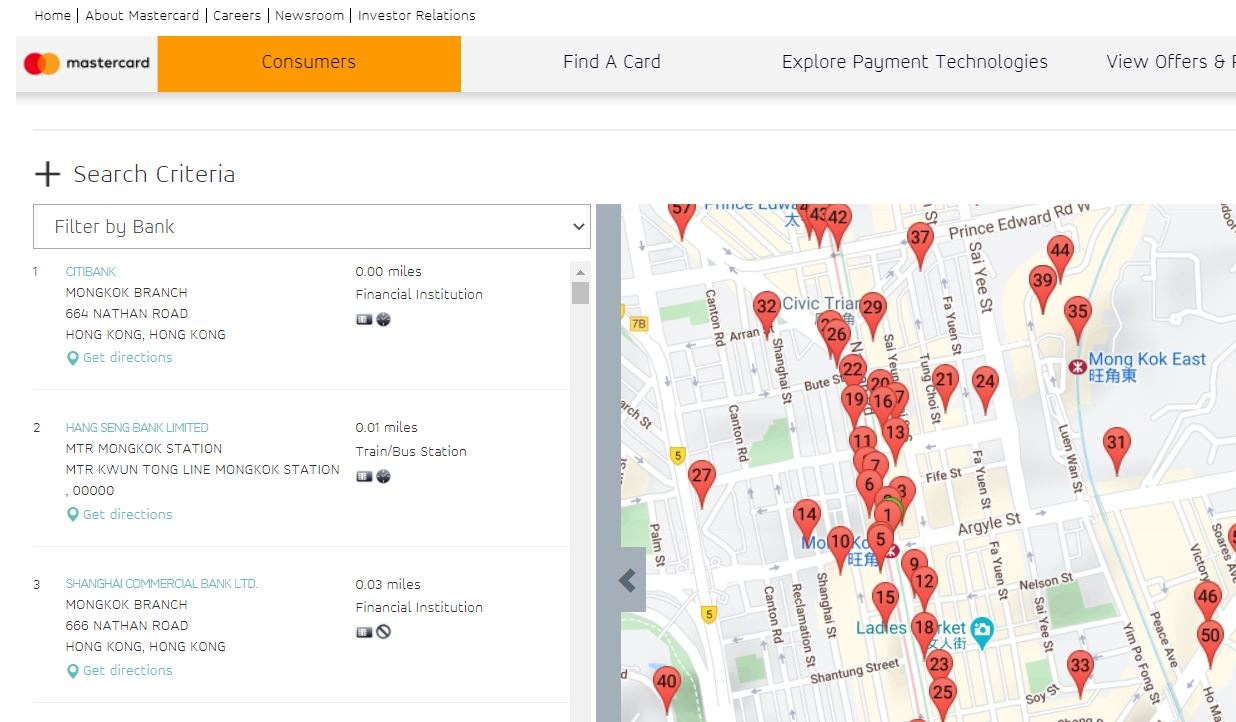Click Citibank ATM feature icon
The width and height of the screenshot is (1236, 722).
point(364,320)
